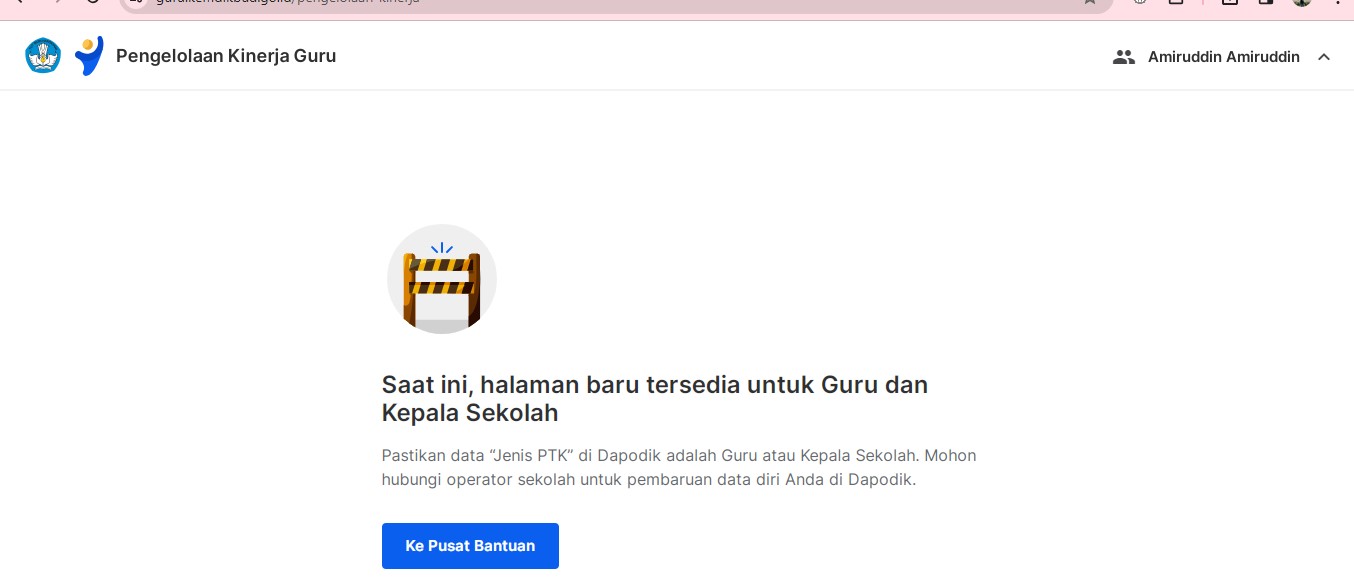Collapse the Amiruddin account menu chevron
Screen dimensions: 1354x586
pos(1324,57)
